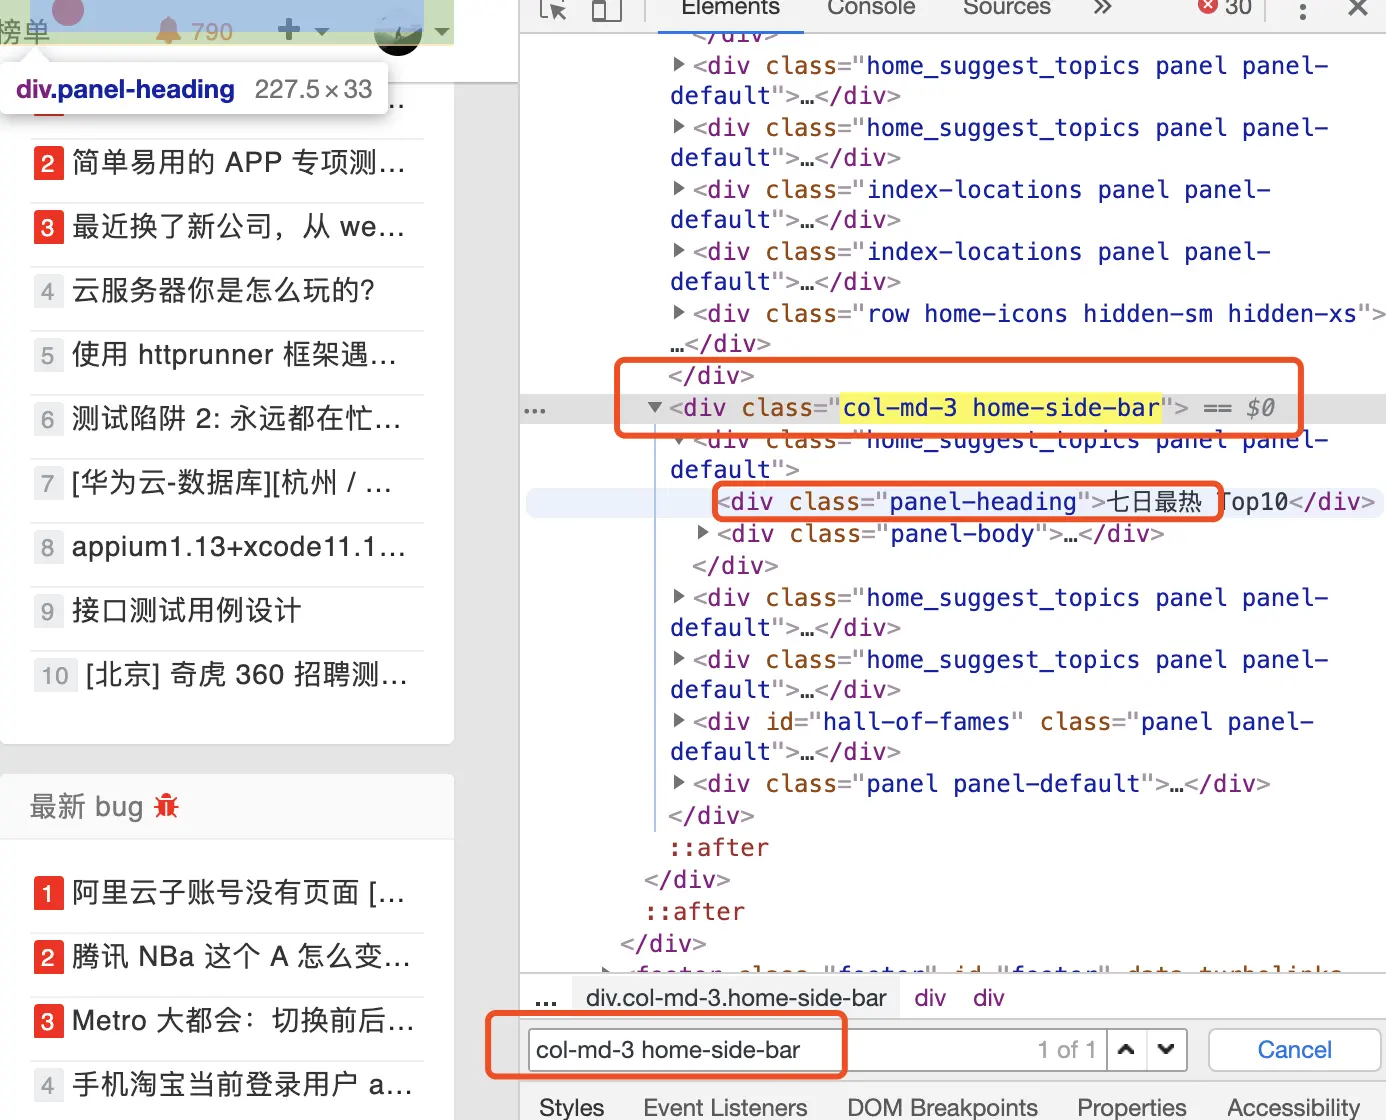The image size is (1386, 1120).
Task: Expand the panel-body div node
Action: tap(703, 532)
